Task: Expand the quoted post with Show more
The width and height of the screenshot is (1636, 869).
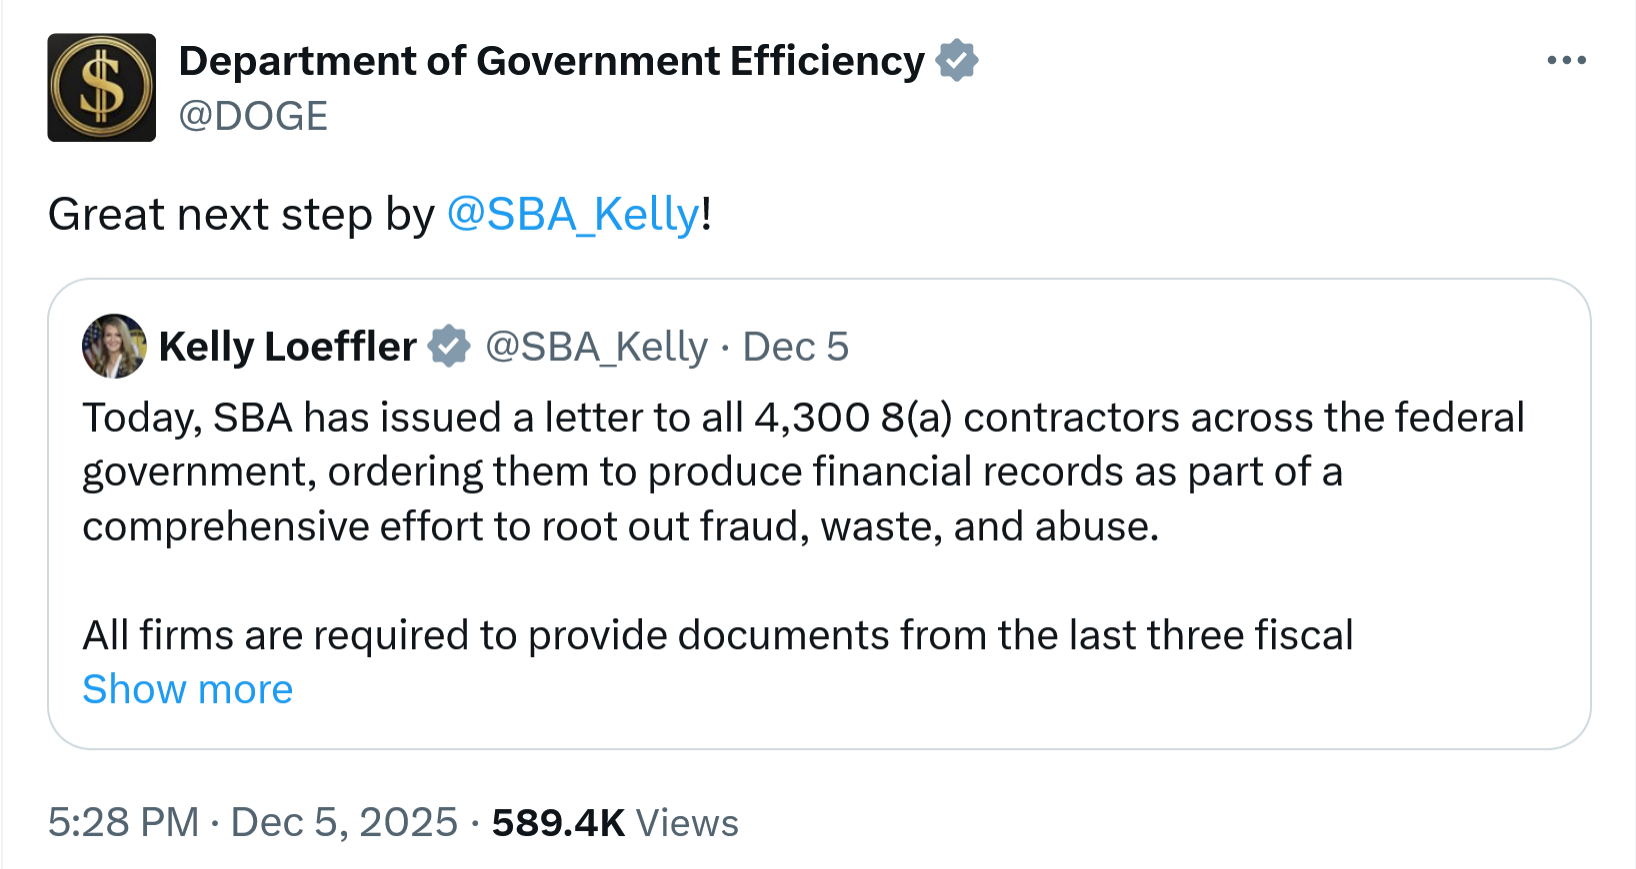Action: click(188, 690)
